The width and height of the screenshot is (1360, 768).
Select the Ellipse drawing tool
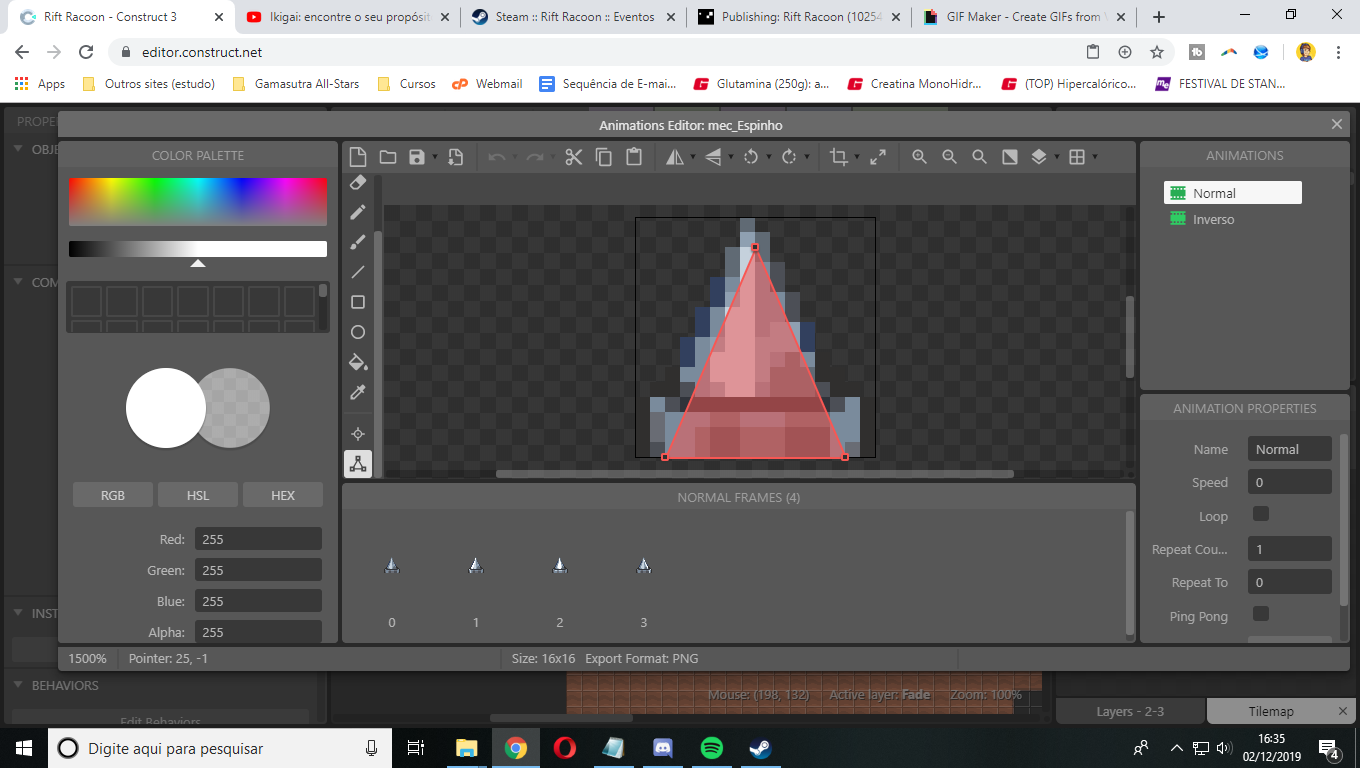pyautogui.click(x=358, y=332)
